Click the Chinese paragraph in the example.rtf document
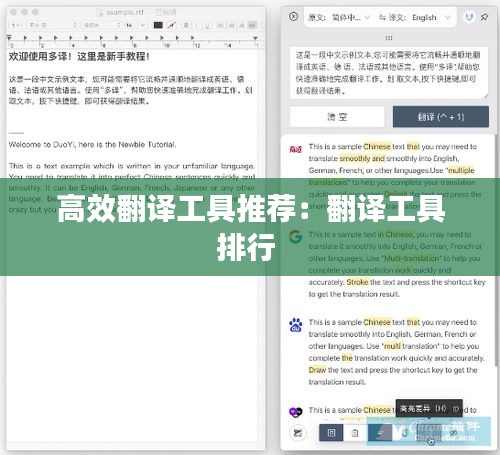Screen dimensions: 500x455 coord(130,90)
